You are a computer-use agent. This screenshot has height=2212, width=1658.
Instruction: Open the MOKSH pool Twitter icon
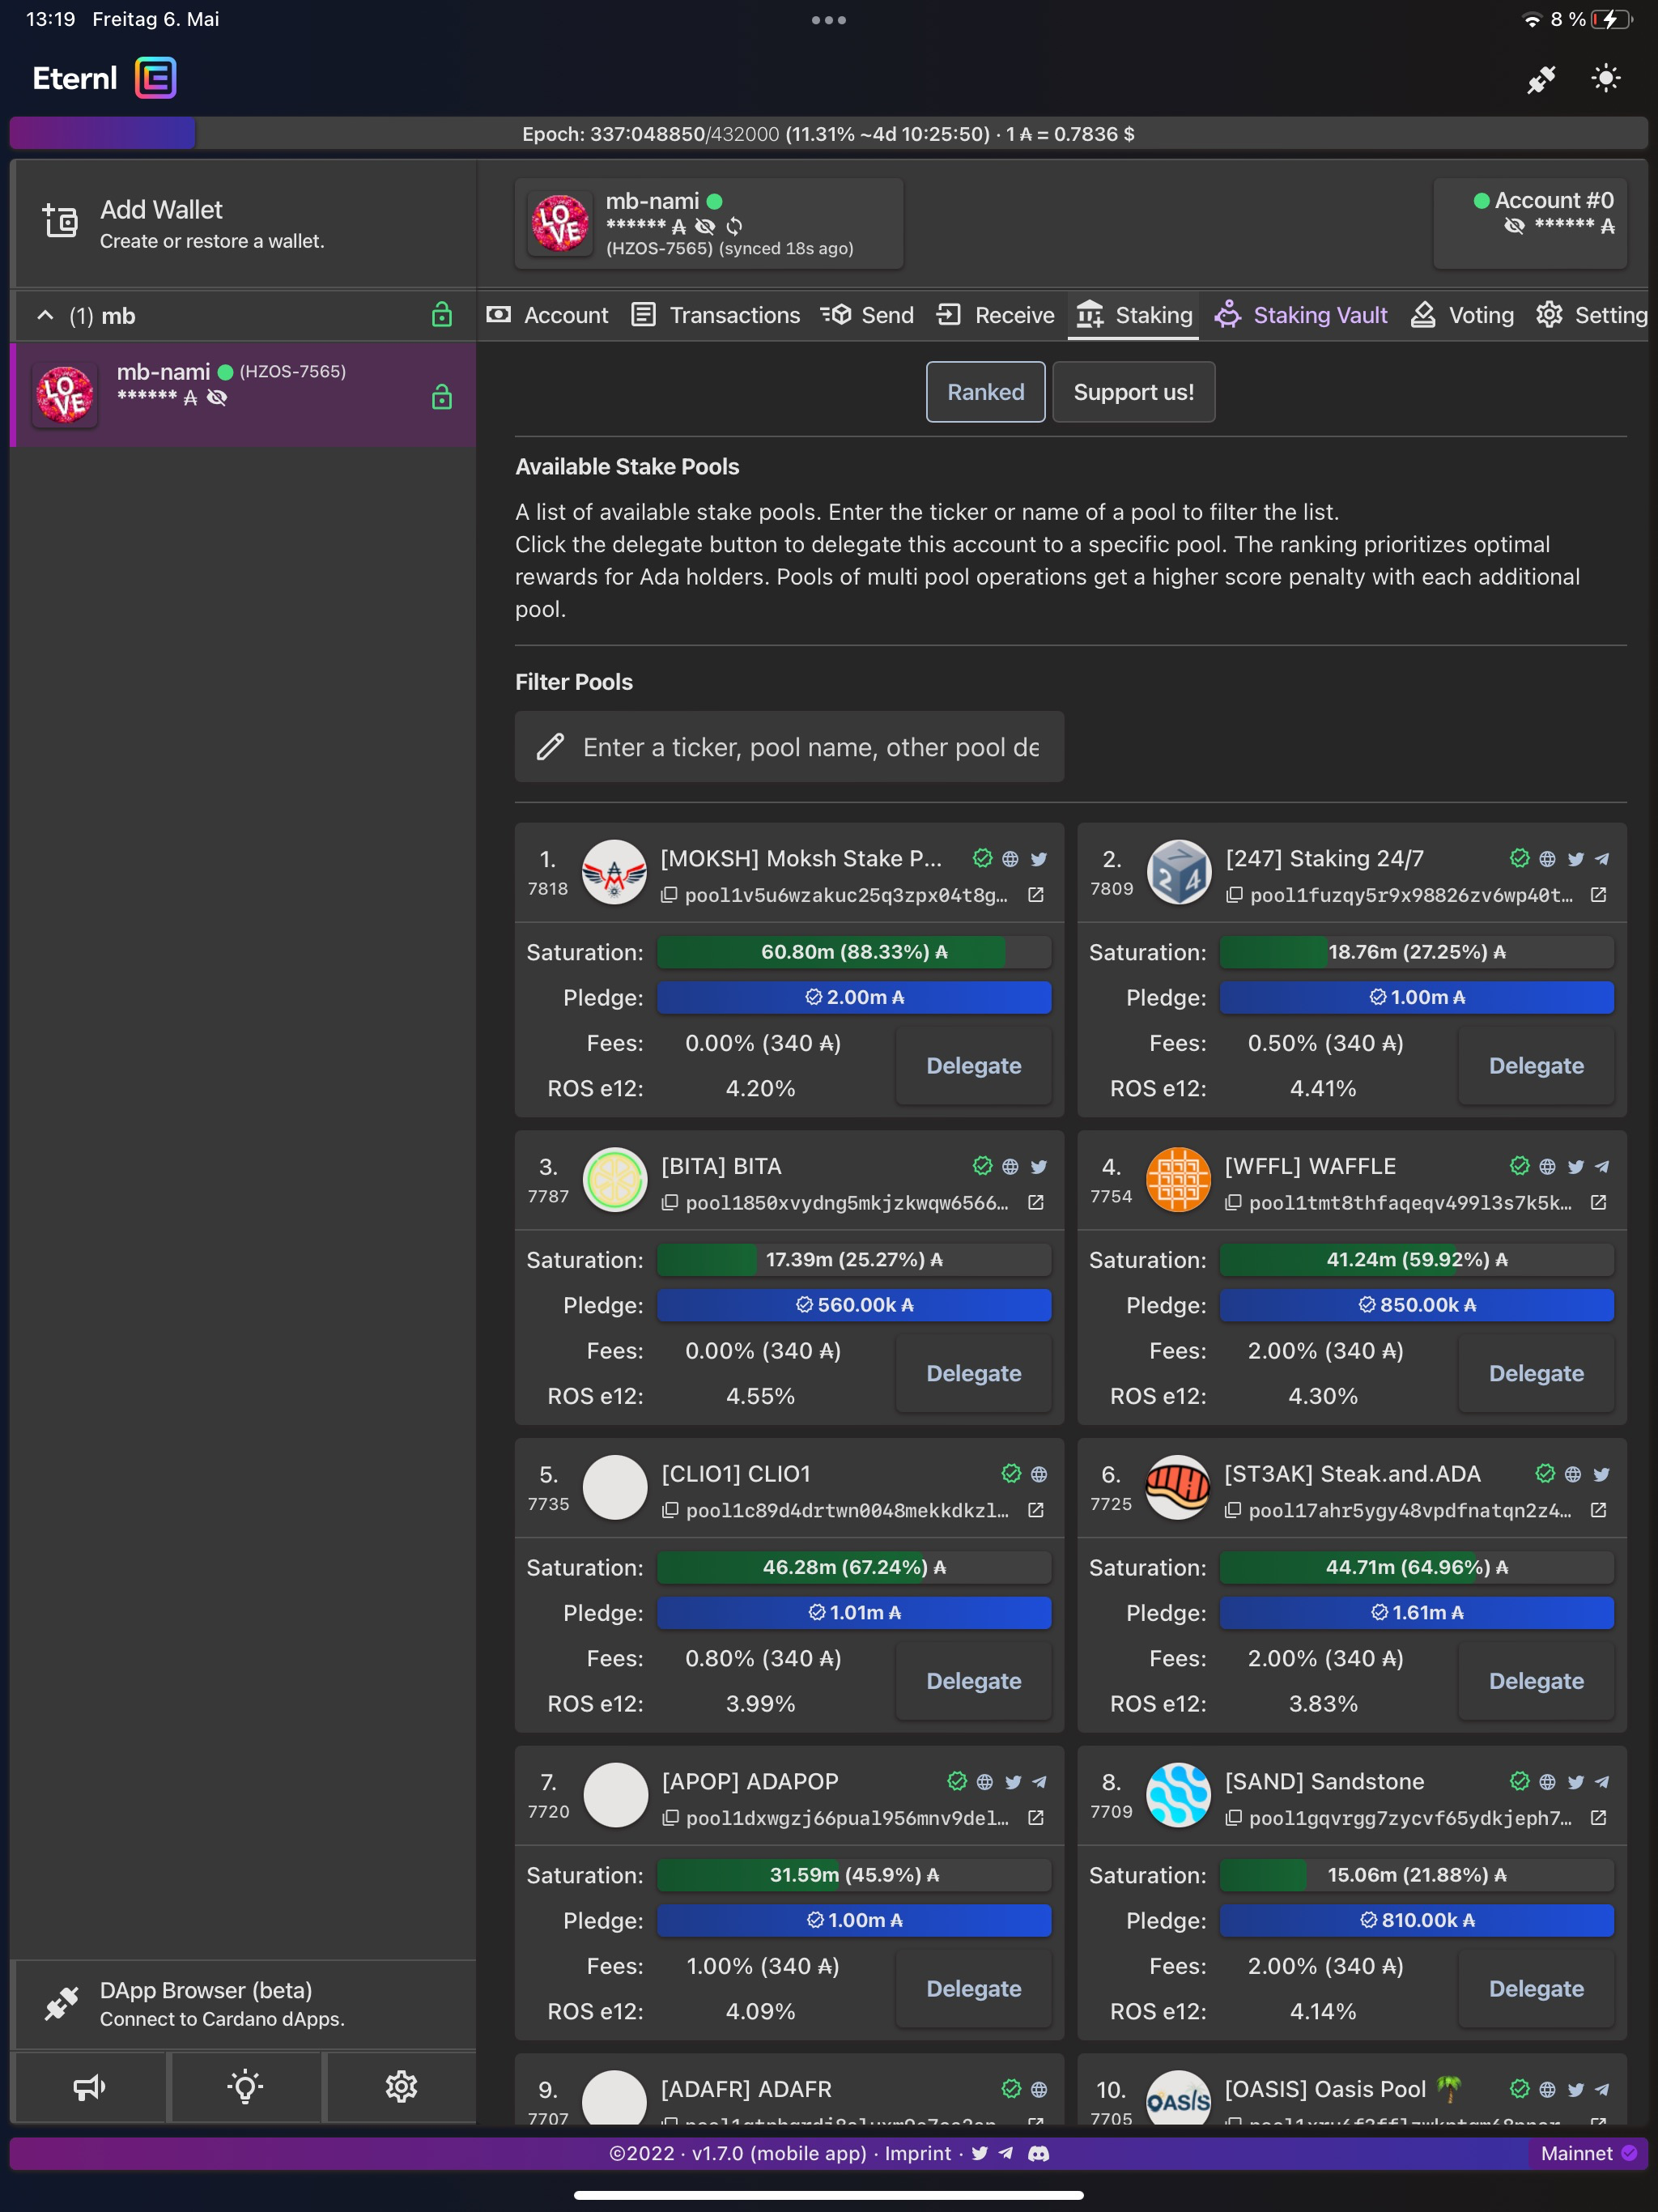(1039, 859)
